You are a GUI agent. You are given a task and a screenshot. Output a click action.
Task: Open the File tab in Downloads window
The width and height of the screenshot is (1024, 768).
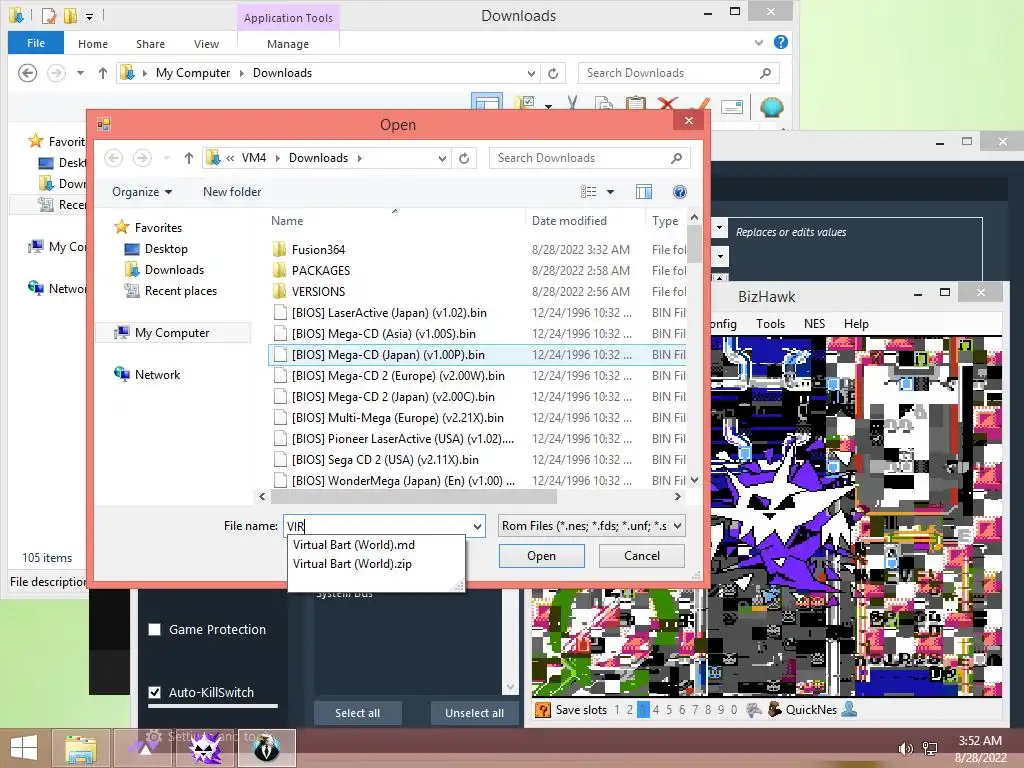click(36, 43)
